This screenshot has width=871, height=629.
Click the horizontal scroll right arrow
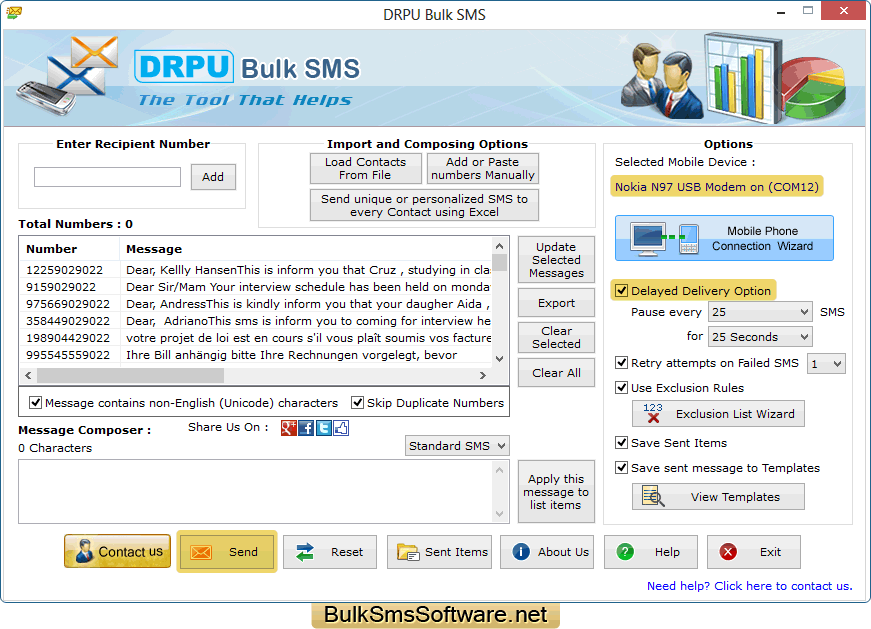483,376
